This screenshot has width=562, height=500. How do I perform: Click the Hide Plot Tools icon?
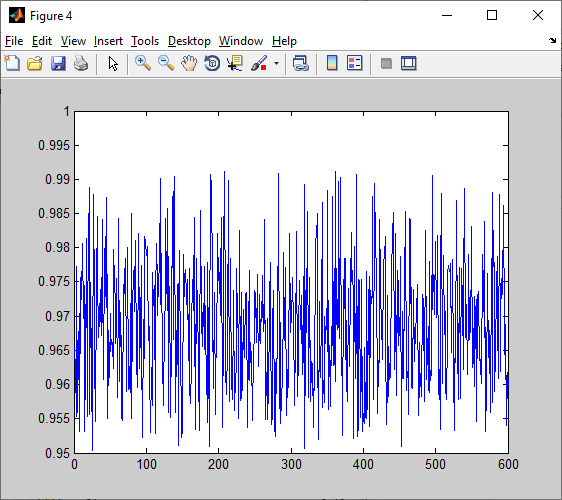386,64
